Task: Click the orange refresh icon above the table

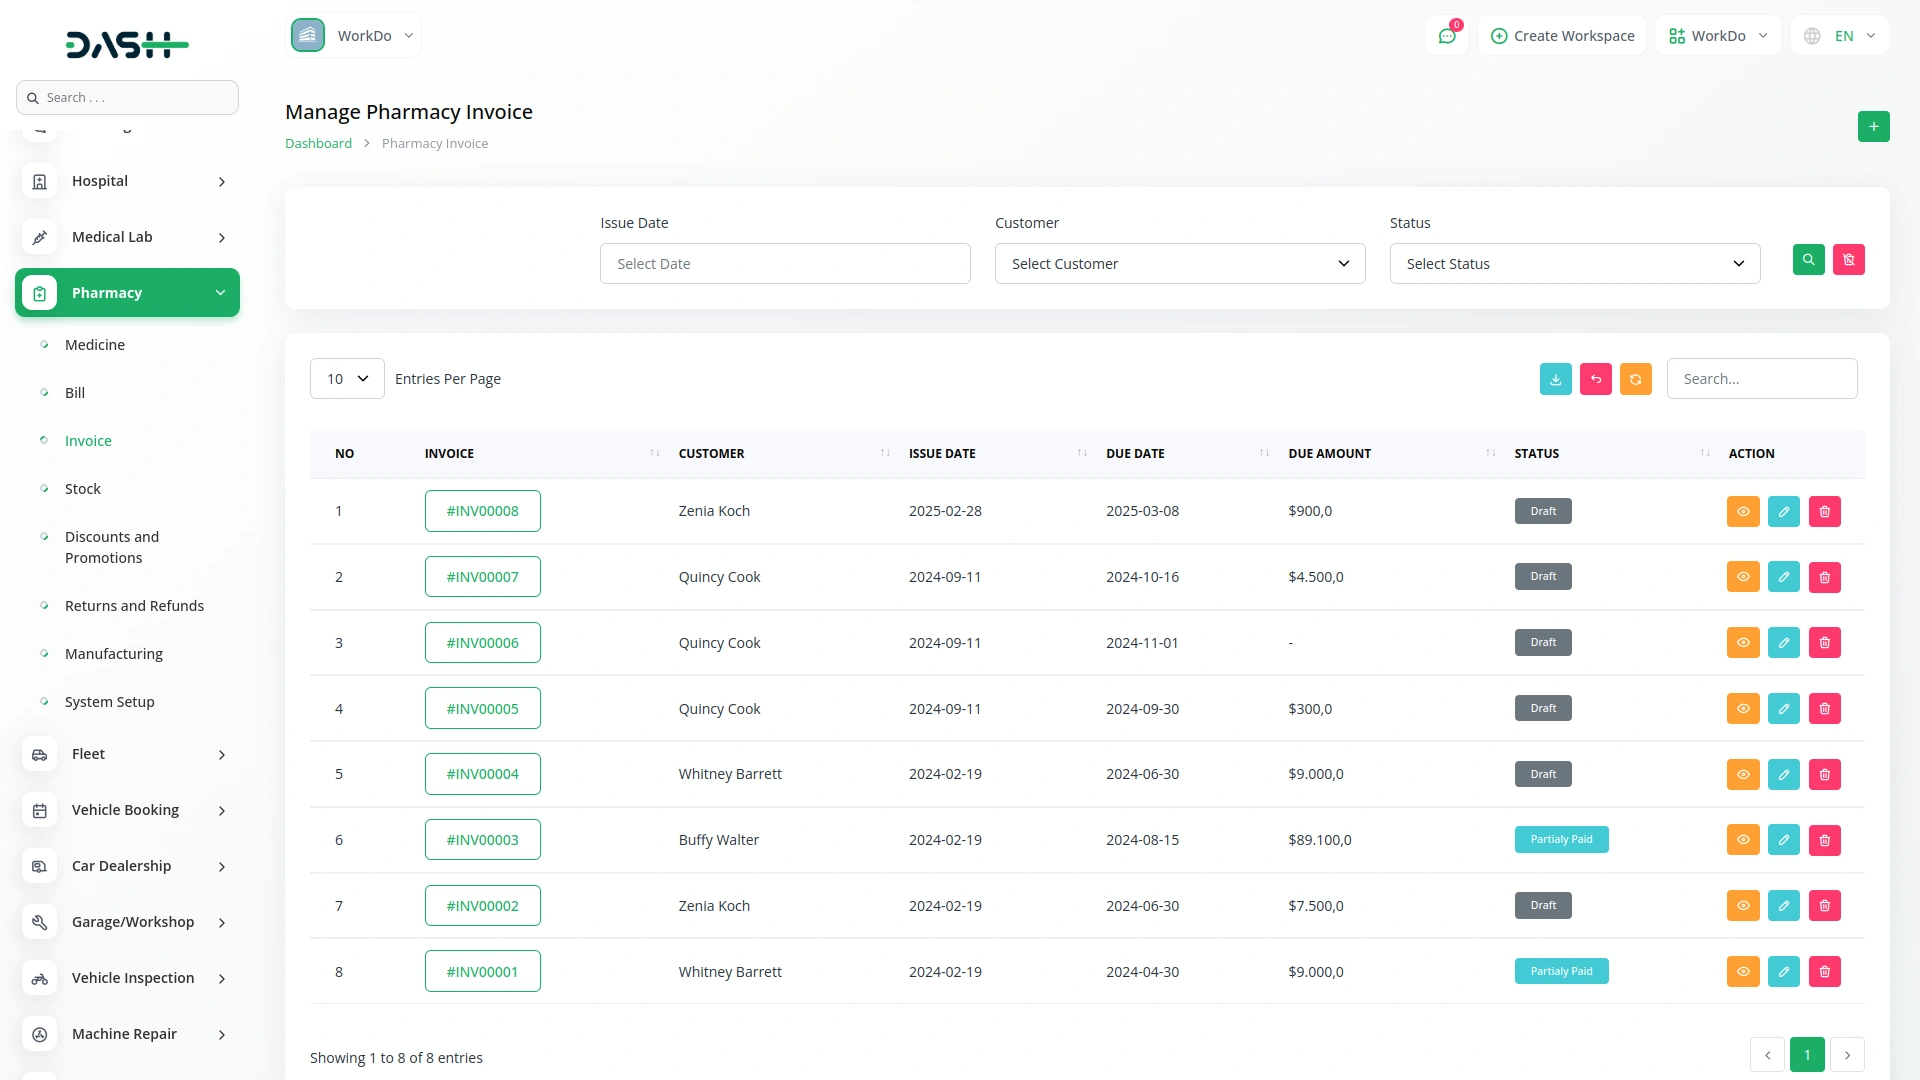Action: click(1635, 379)
